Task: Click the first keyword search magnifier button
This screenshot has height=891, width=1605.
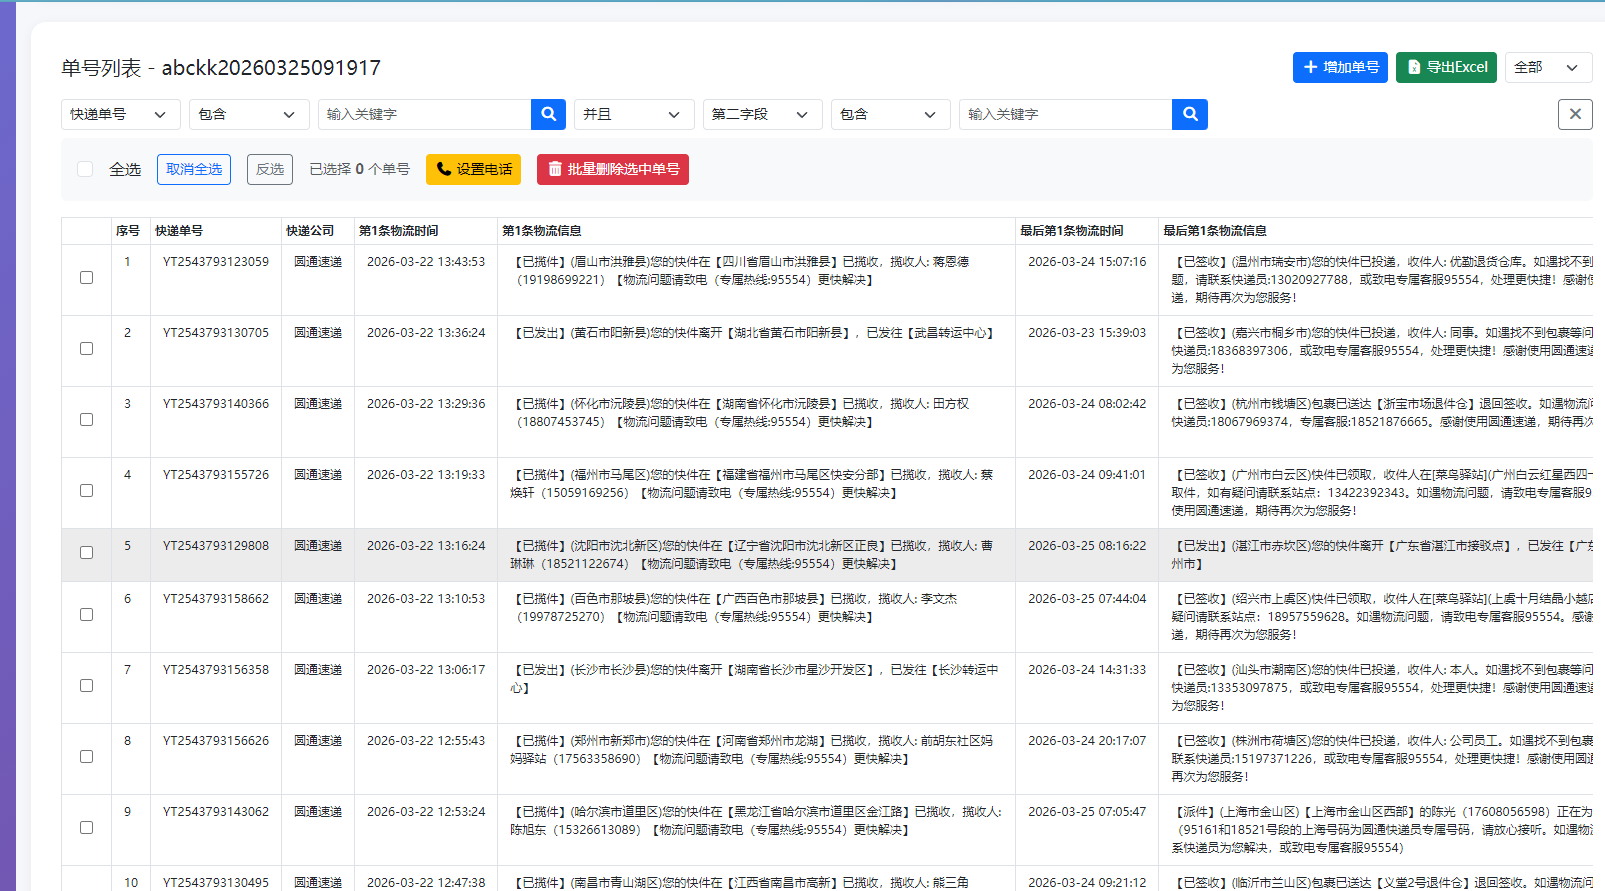Action: tap(548, 114)
